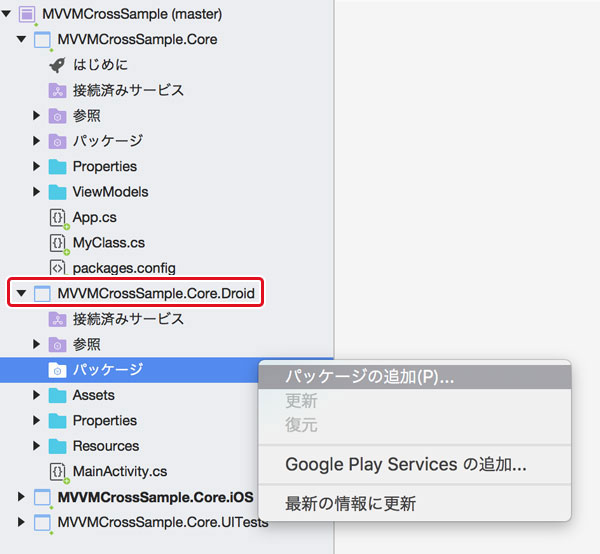Click the MVVMCrossSample.Core.Droid project icon
Image resolution: width=600 pixels, height=554 pixels.
[x=42, y=293]
